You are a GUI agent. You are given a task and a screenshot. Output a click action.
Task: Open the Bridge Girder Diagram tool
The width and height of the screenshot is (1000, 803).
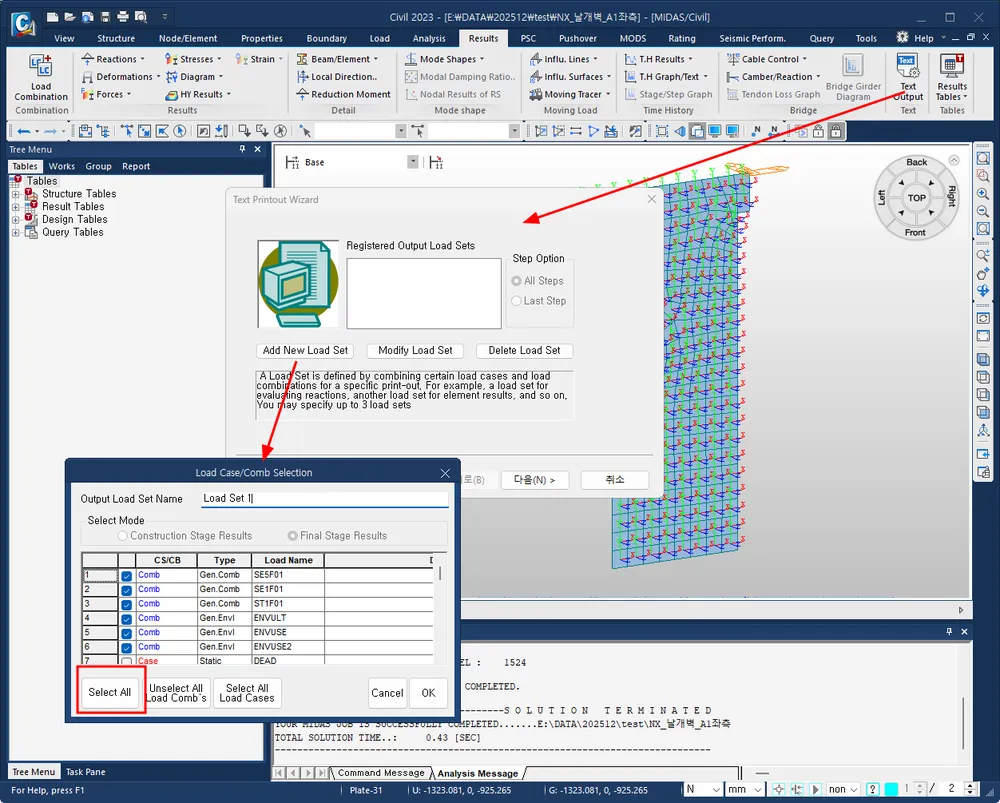853,77
